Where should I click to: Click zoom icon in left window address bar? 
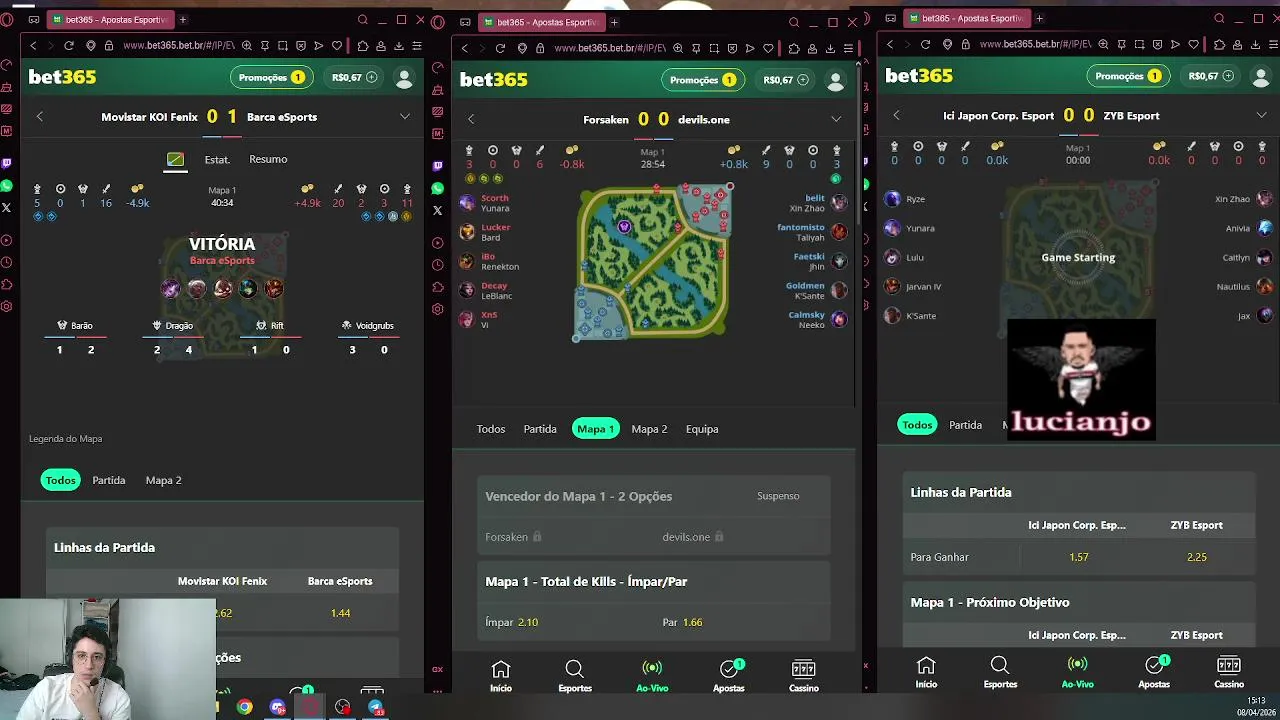pos(246,45)
